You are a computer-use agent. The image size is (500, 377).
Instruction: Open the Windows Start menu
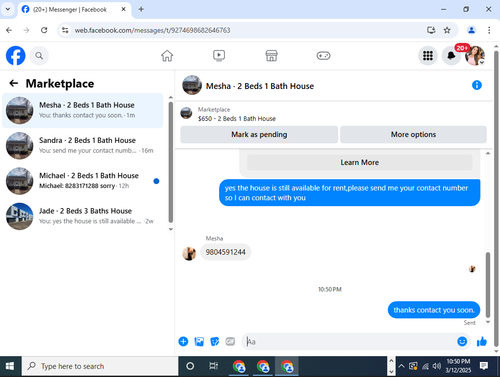tap(10, 366)
